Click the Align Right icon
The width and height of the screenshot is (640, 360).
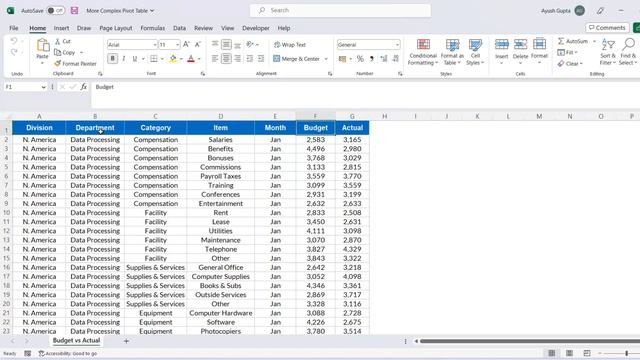point(238,59)
